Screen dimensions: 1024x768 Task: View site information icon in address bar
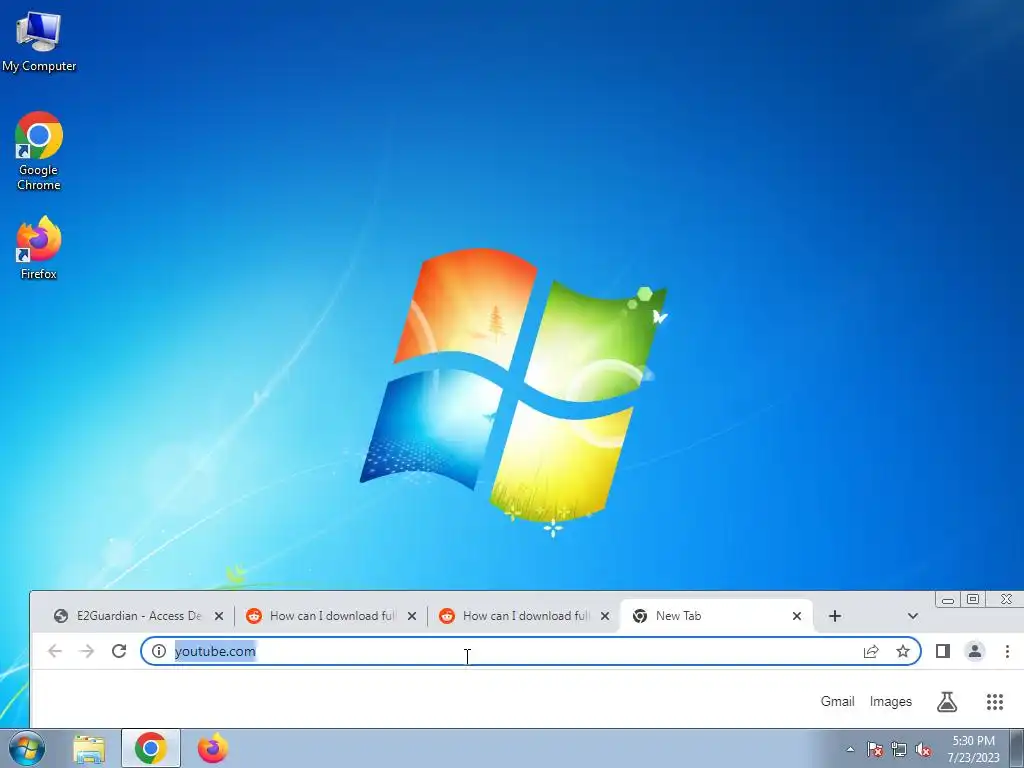coord(159,651)
